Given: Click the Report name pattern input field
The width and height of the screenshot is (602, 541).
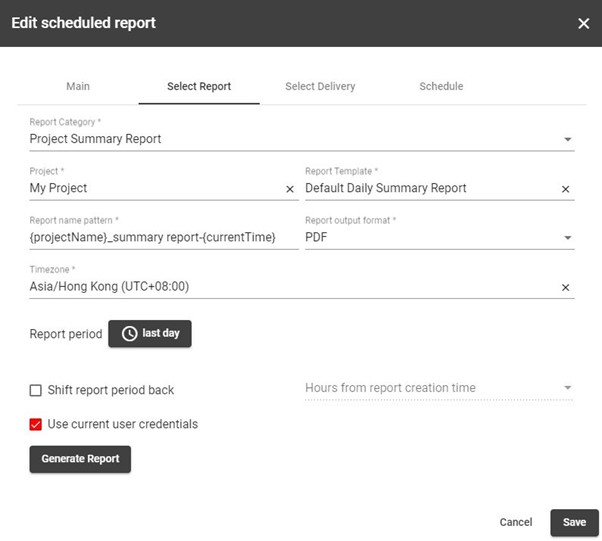Looking at the screenshot, I should click(x=164, y=237).
